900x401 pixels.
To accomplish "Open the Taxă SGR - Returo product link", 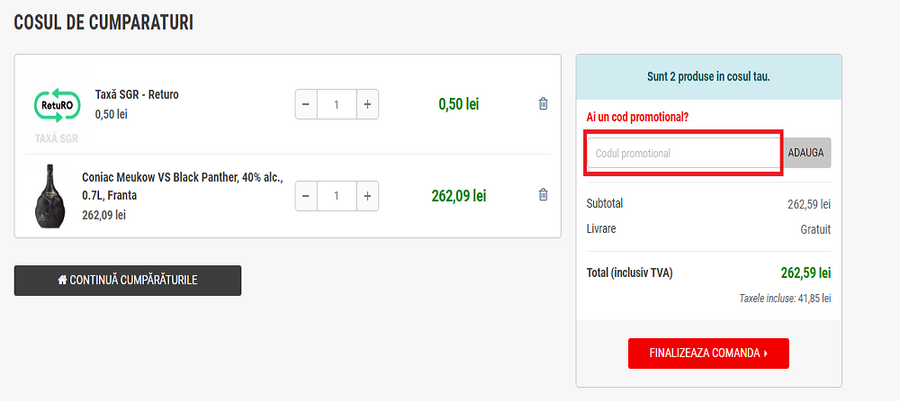I will pyautogui.click(x=136, y=95).
